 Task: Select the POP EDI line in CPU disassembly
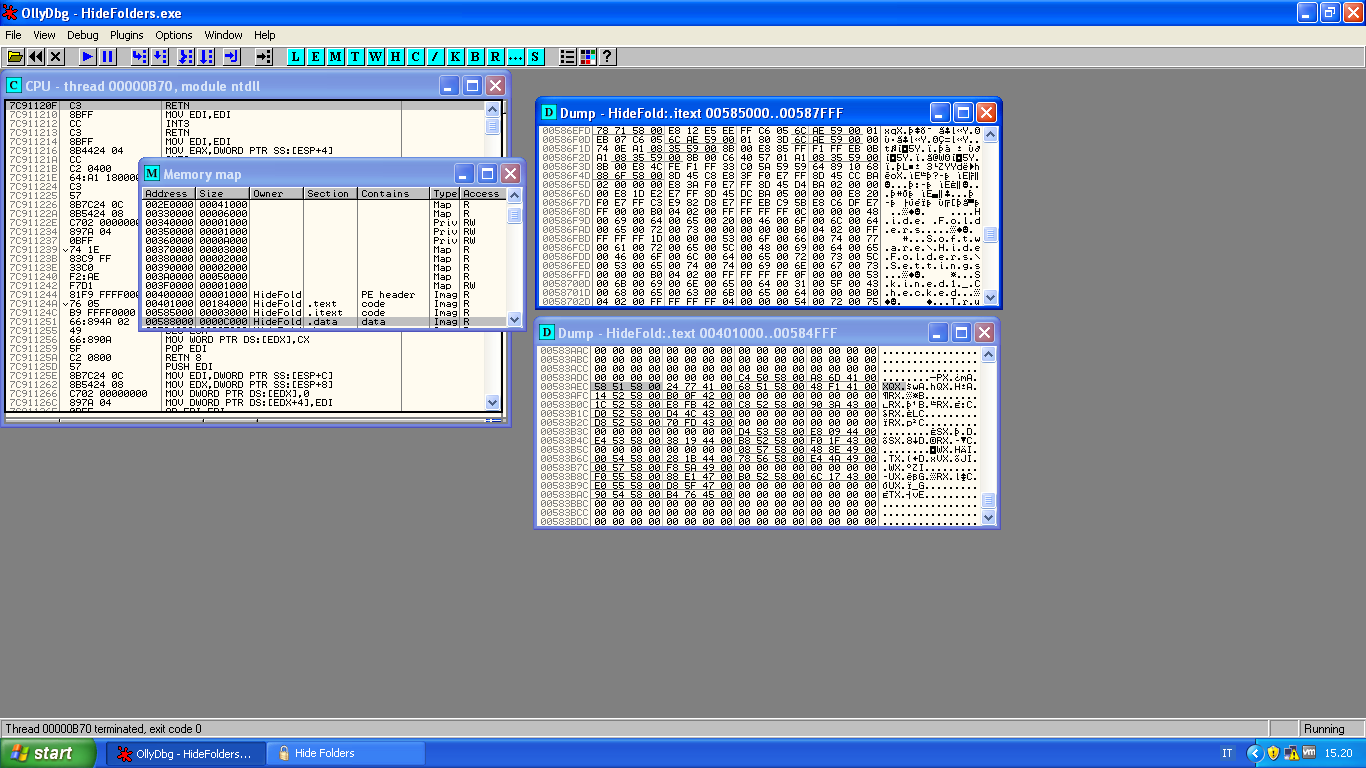point(245,348)
